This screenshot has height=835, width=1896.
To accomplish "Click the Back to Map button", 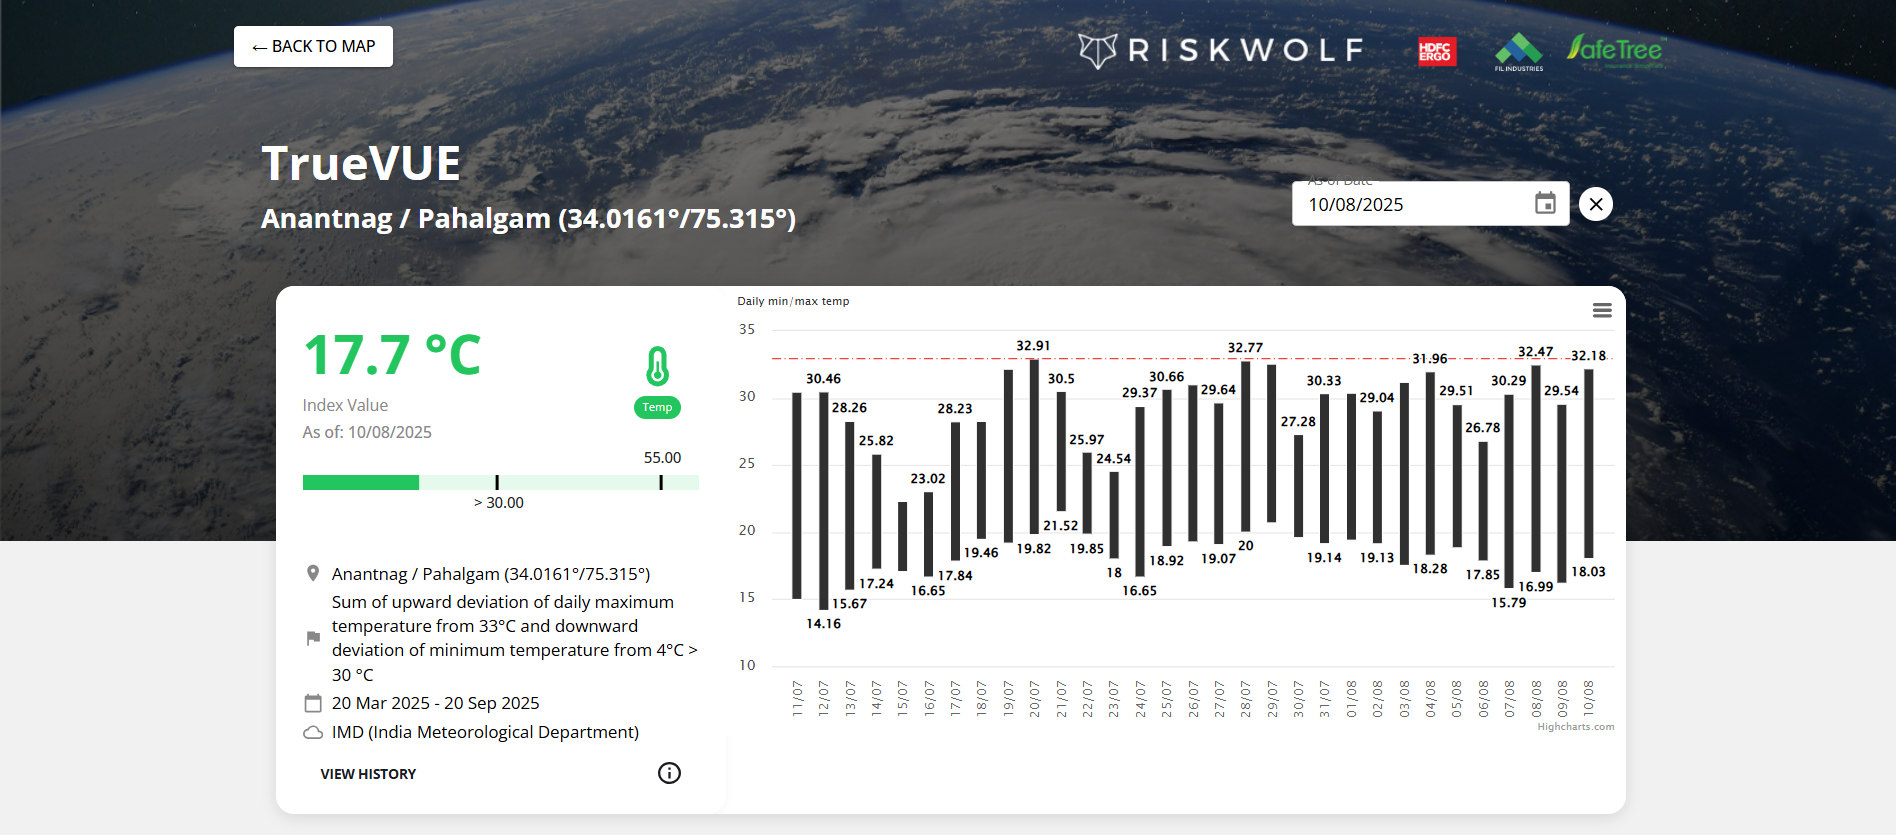I will coord(313,47).
